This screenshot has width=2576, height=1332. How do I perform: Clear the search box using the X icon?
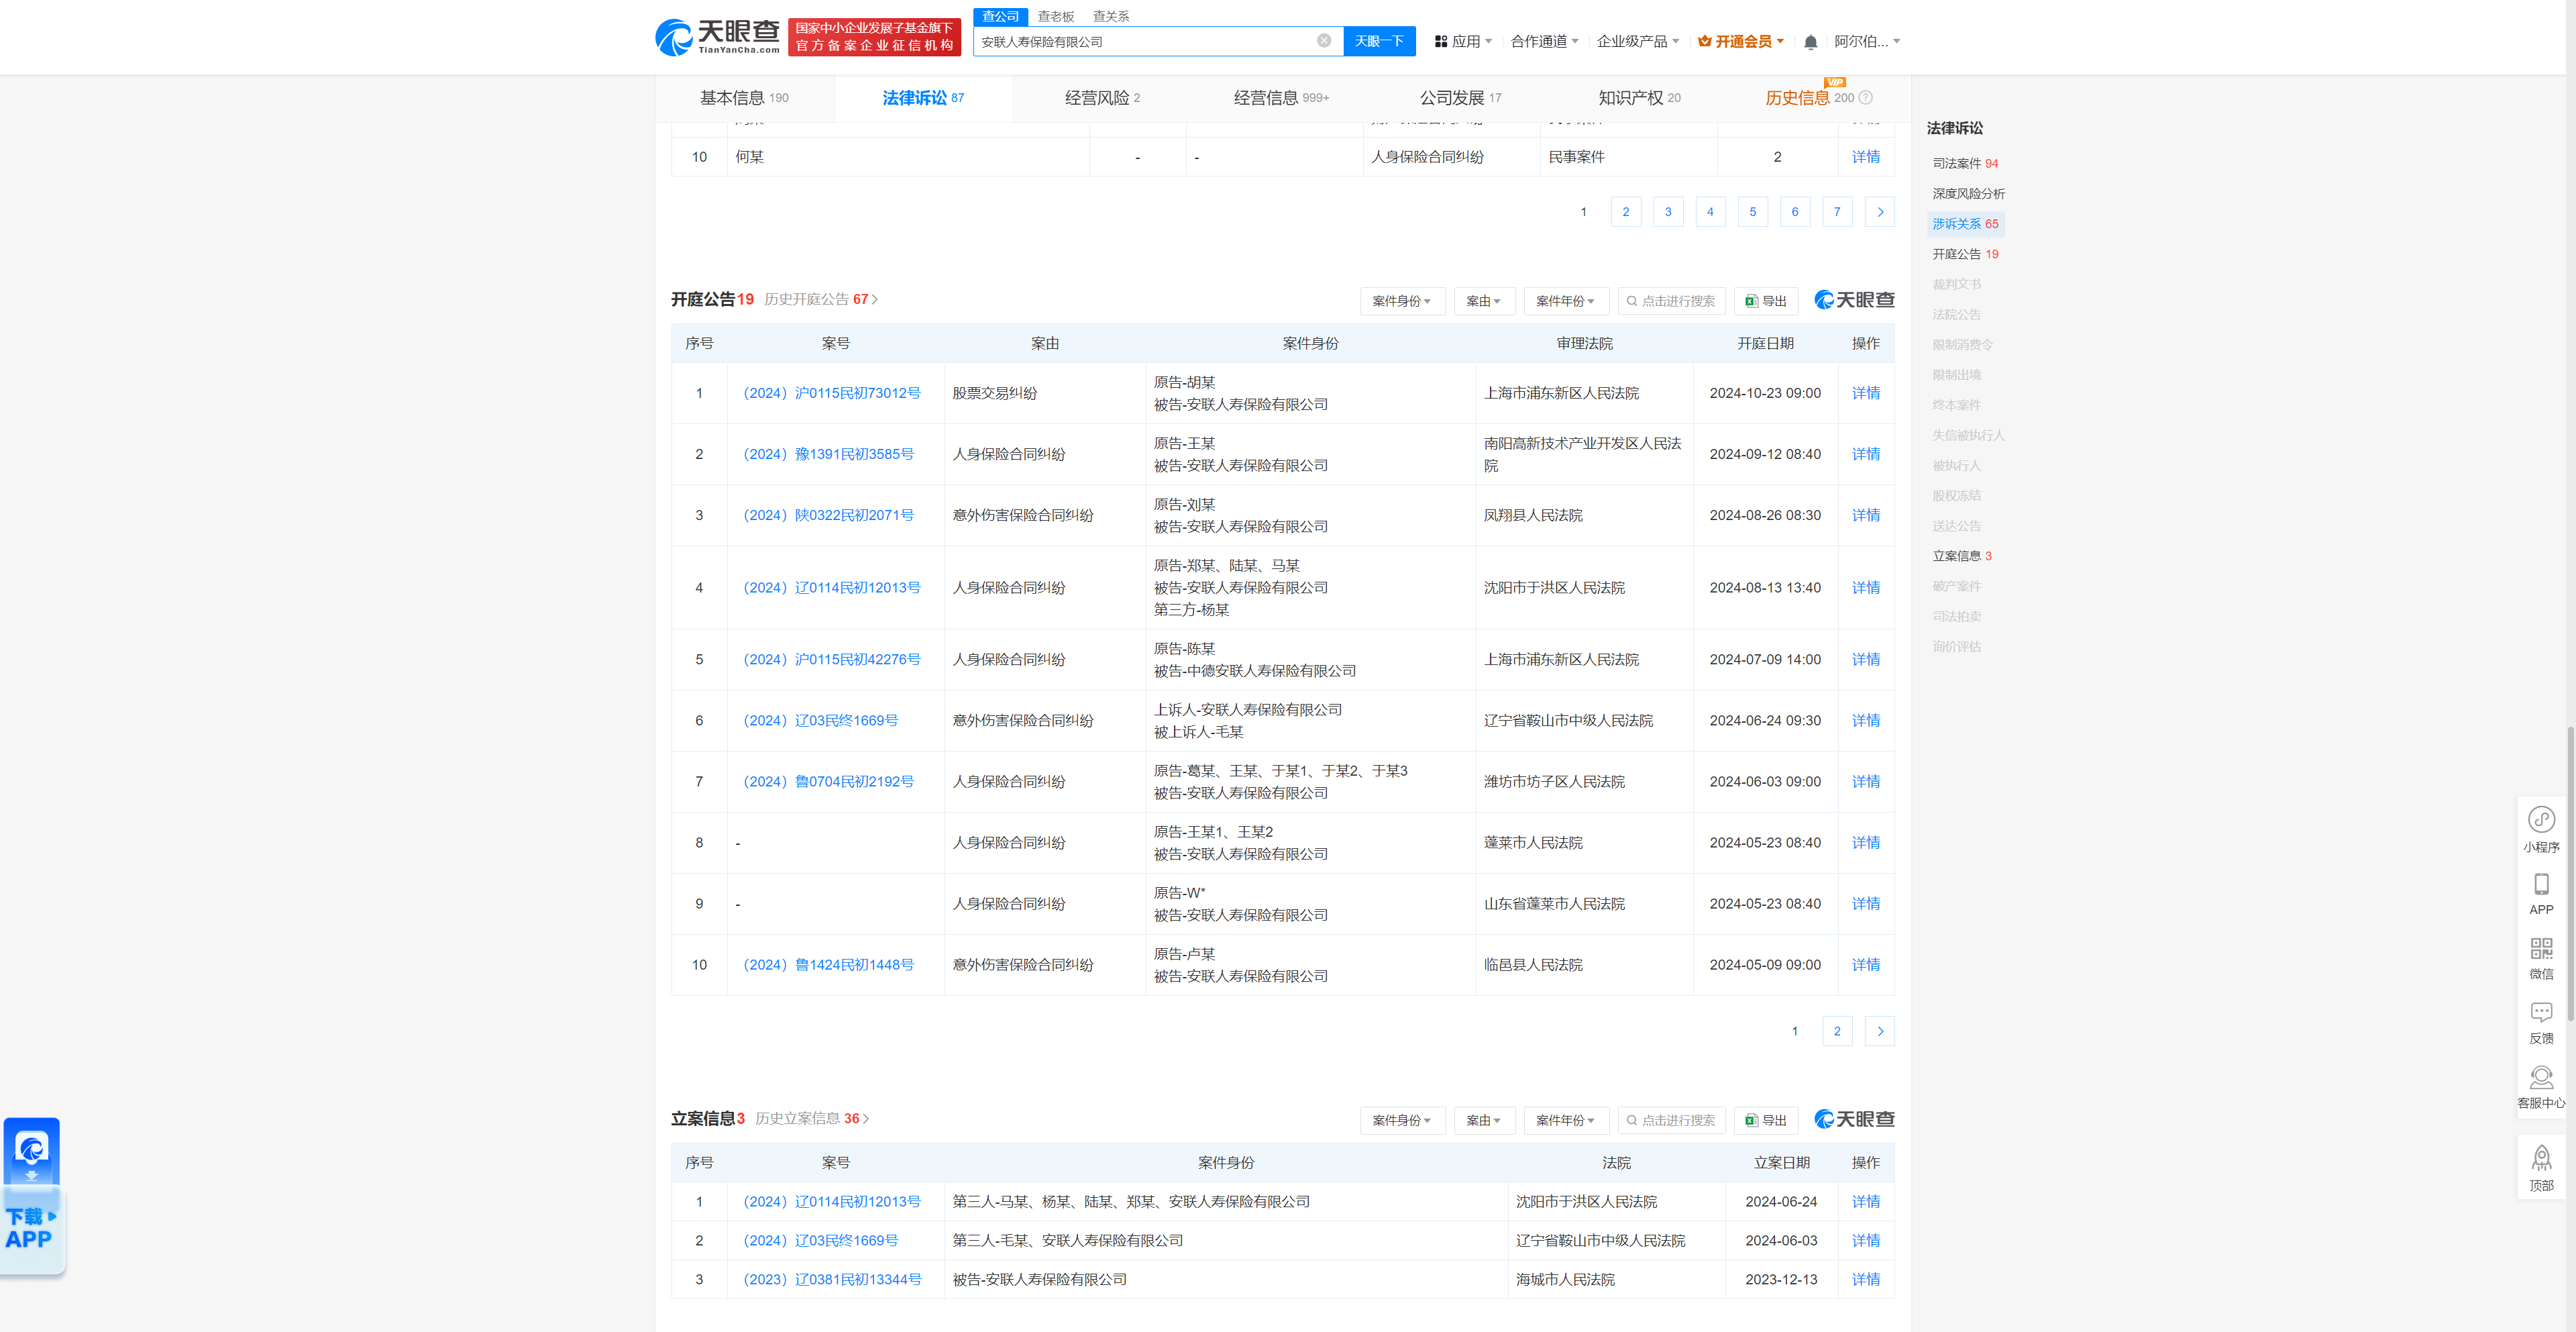[x=1325, y=41]
